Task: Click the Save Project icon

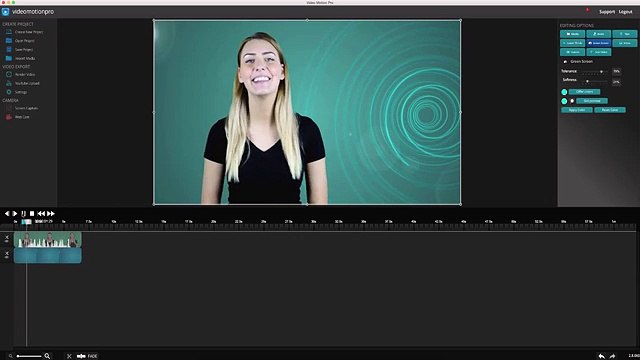Action: (9, 49)
